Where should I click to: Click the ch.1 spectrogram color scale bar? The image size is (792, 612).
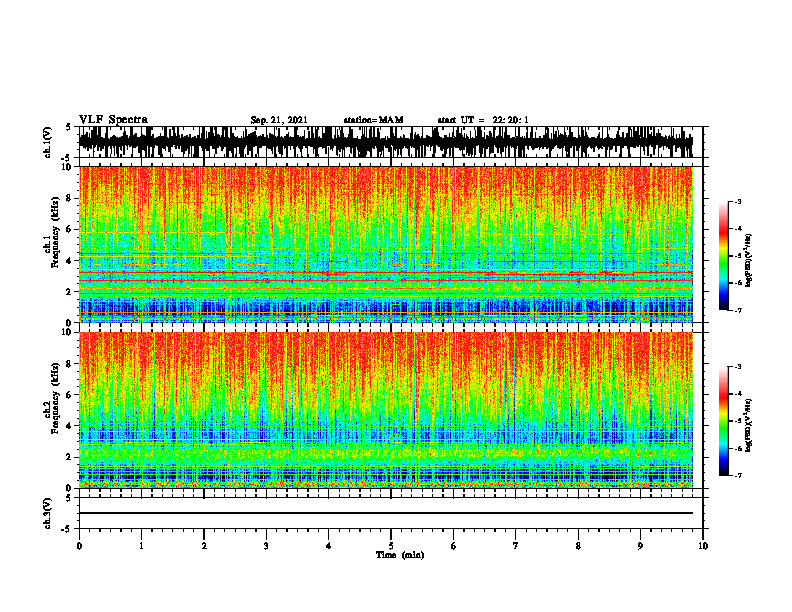(x=724, y=256)
